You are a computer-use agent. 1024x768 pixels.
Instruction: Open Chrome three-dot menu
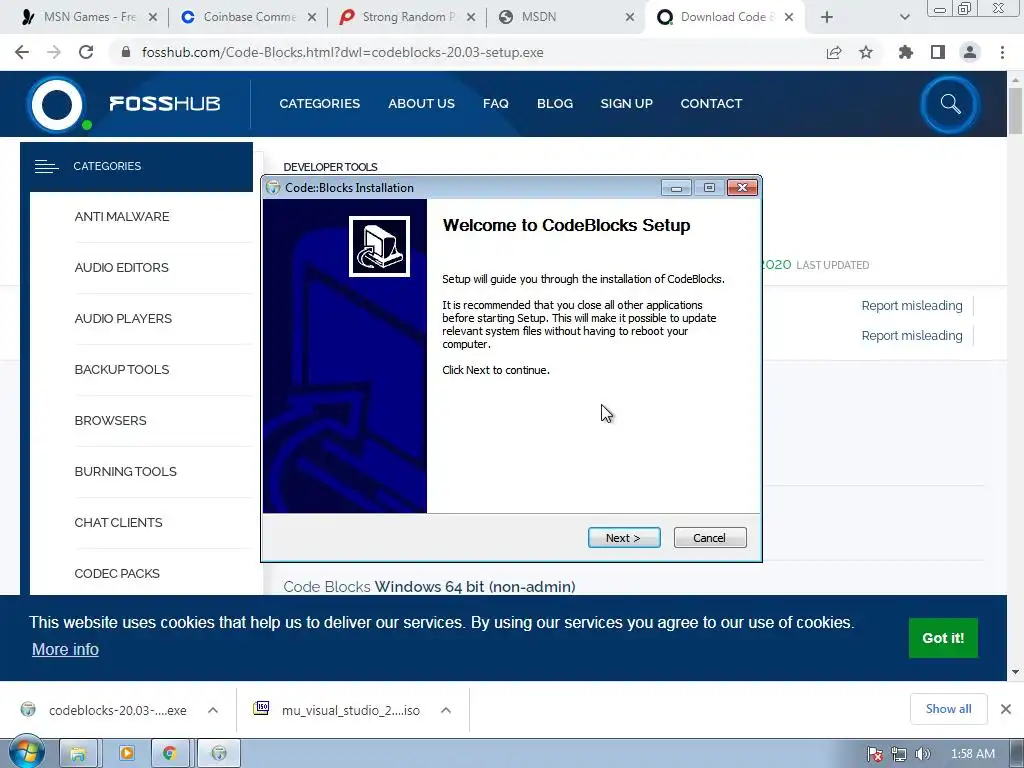click(1002, 52)
